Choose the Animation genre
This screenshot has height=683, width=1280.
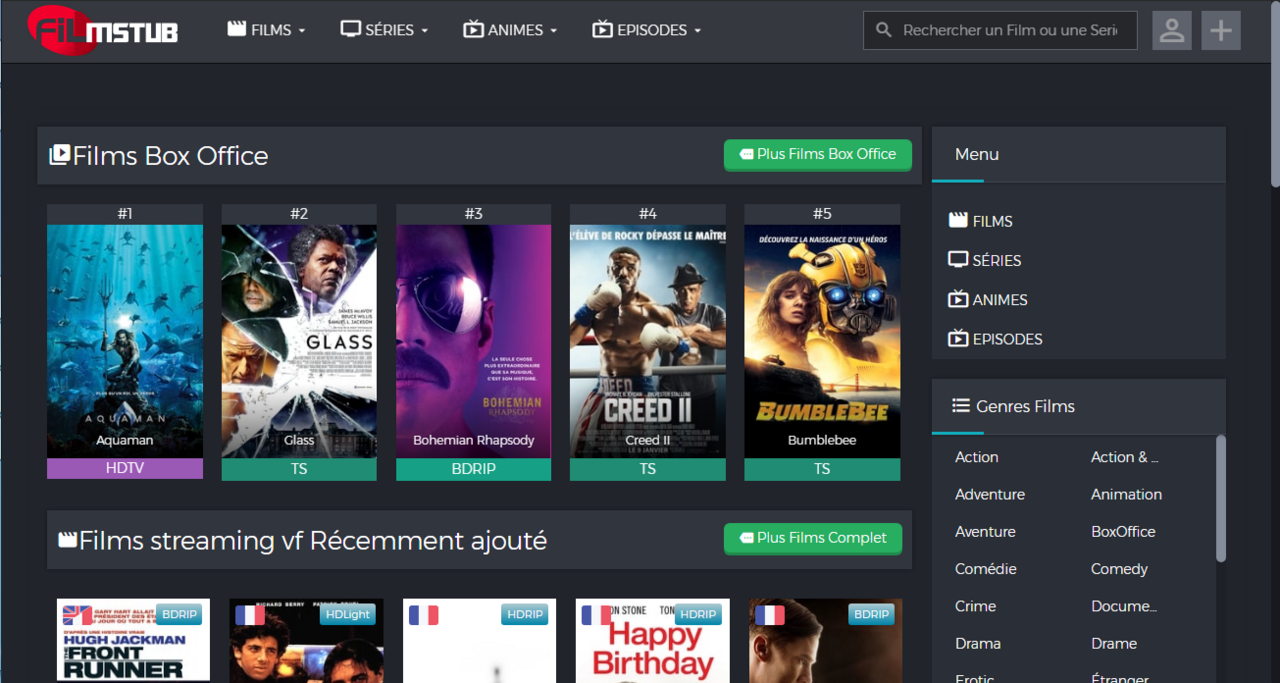click(x=1126, y=494)
